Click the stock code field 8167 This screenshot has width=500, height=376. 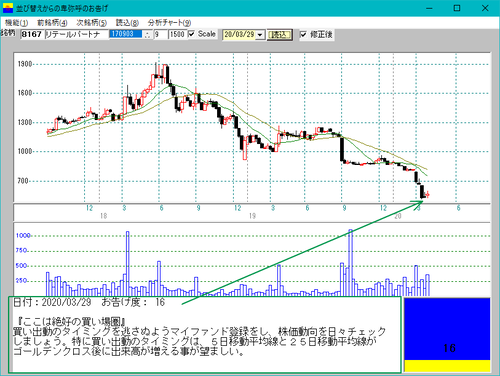[x=32, y=34]
